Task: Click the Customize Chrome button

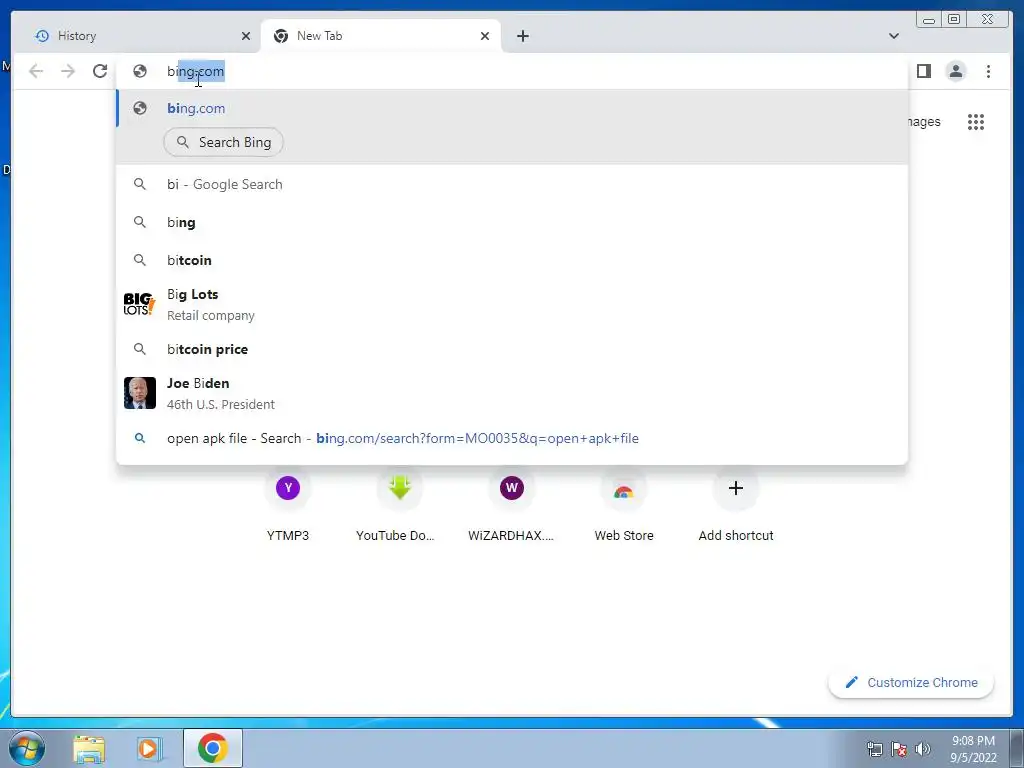Action: (x=911, y=682)
